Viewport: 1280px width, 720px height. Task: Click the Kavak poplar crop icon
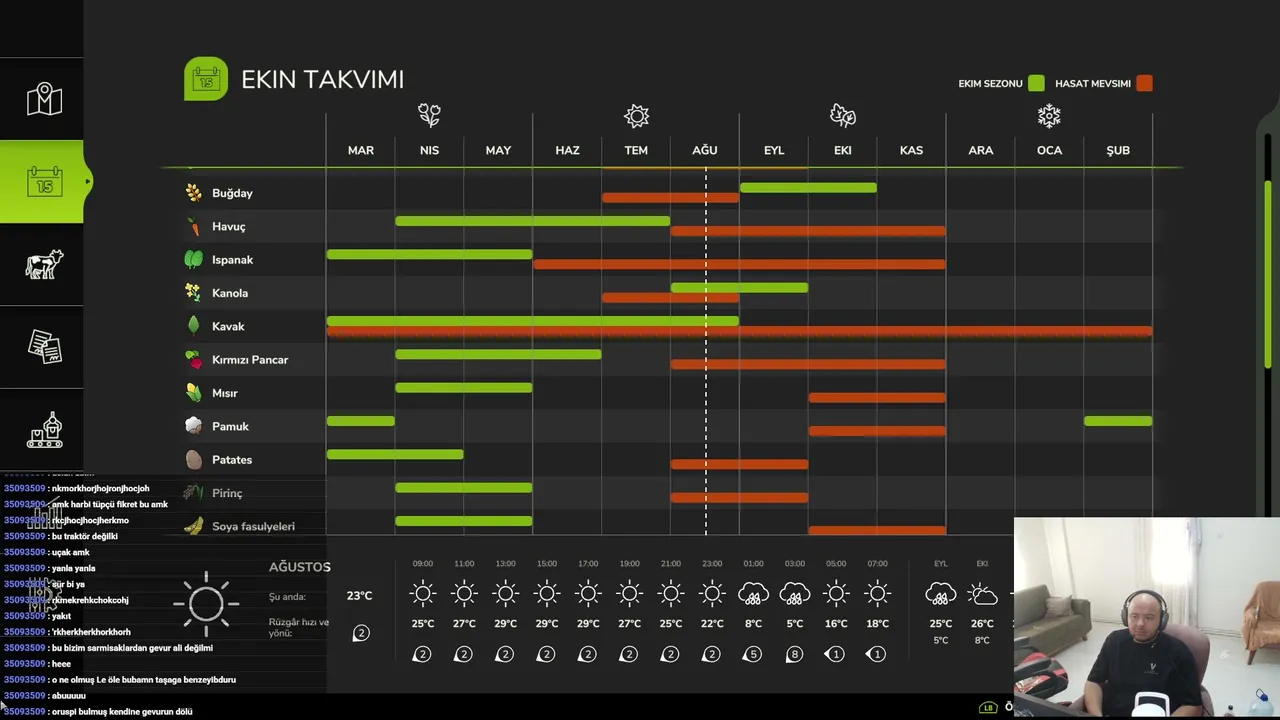[x=193, y=326]
